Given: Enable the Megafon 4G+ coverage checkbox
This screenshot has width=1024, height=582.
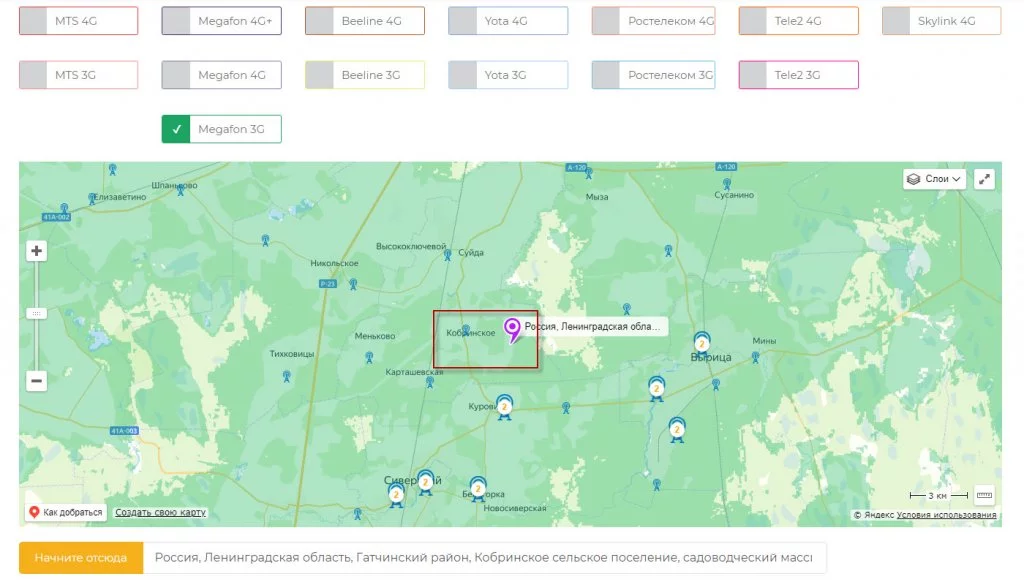Looking at the screenshot, I should pyautogui.click(x=176, y=21).
